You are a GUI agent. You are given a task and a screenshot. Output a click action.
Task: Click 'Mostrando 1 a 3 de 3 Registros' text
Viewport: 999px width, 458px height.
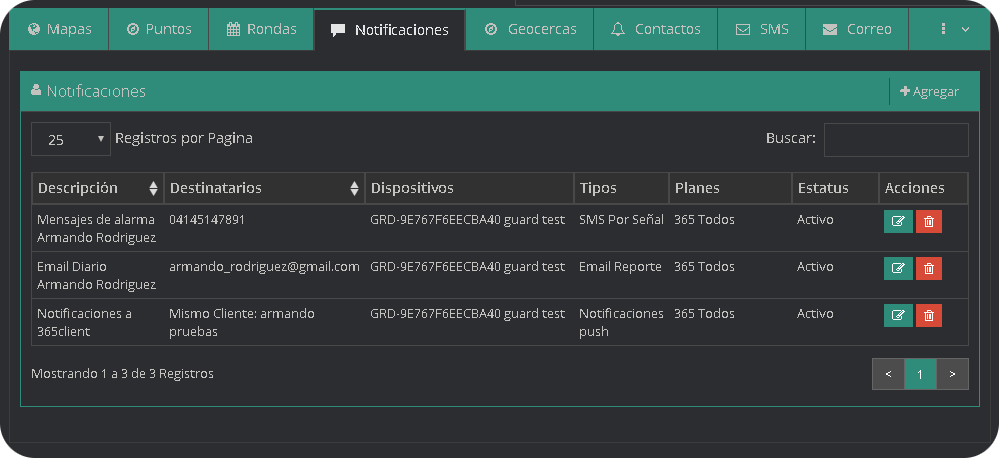tap(122, 374)
